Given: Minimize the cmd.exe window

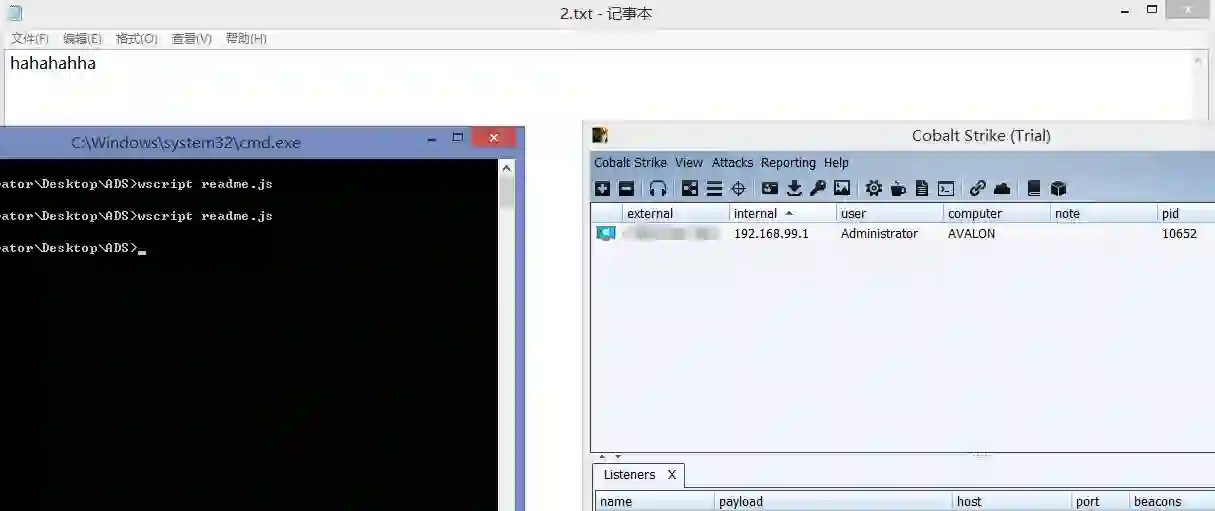Looking at the screenshot, I should coord(432,139).
